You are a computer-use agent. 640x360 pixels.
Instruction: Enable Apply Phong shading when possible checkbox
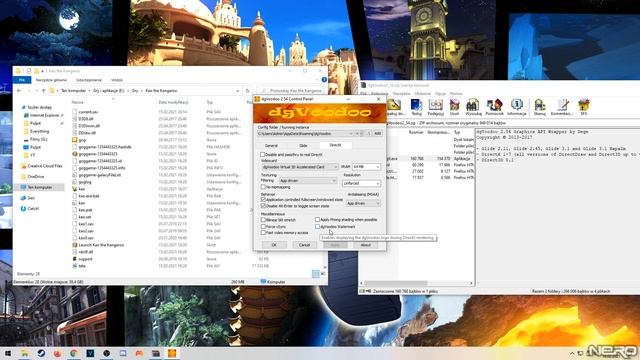click(318, 220)
